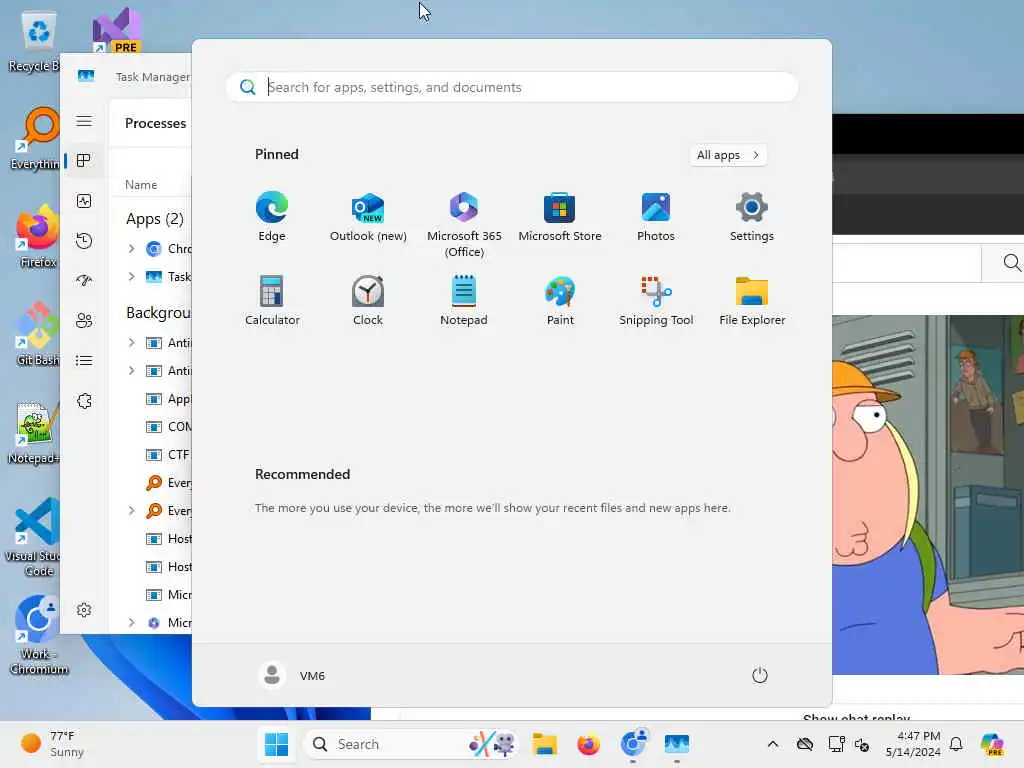Launch the Calculator app
This screenshot has height=768, width=1024.
tap(272, 300)
